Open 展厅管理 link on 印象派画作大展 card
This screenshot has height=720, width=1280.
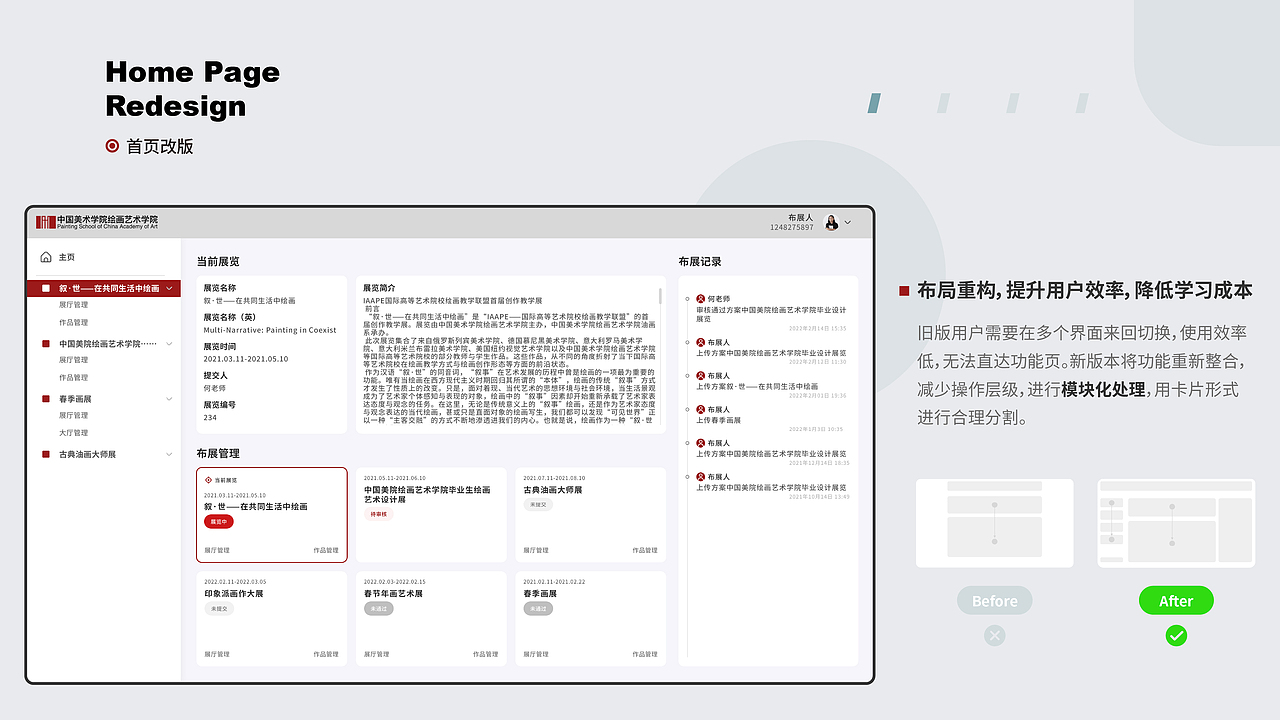[217, 654]
